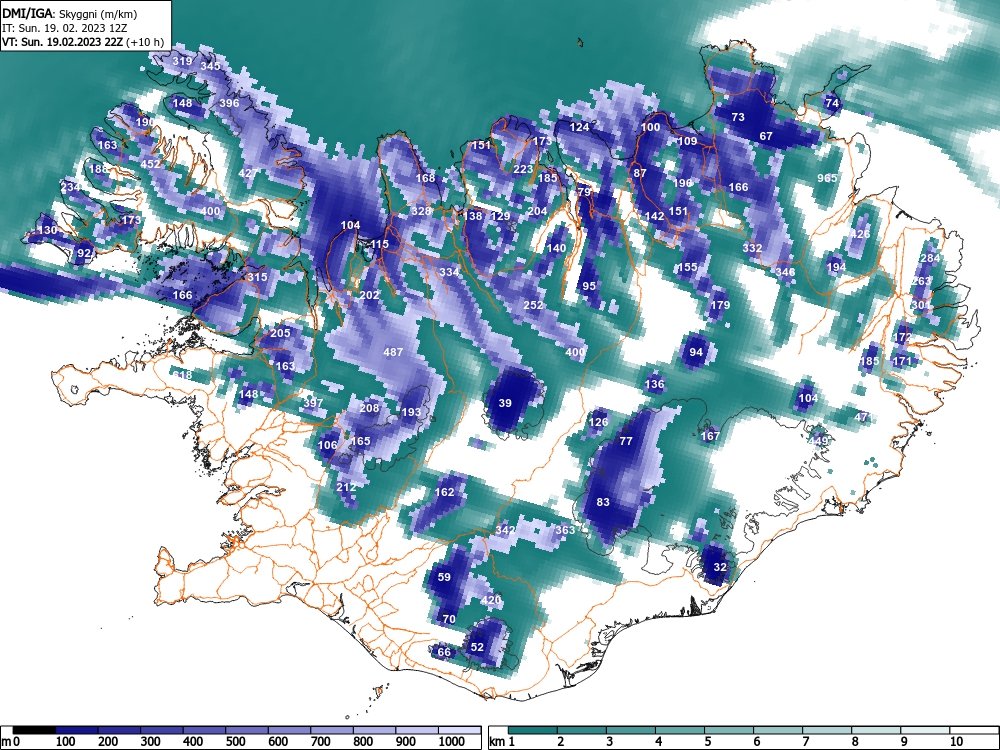Click the visibility value 284
The height and width of the screenshot is (750, 1000).
pos(930,258)
